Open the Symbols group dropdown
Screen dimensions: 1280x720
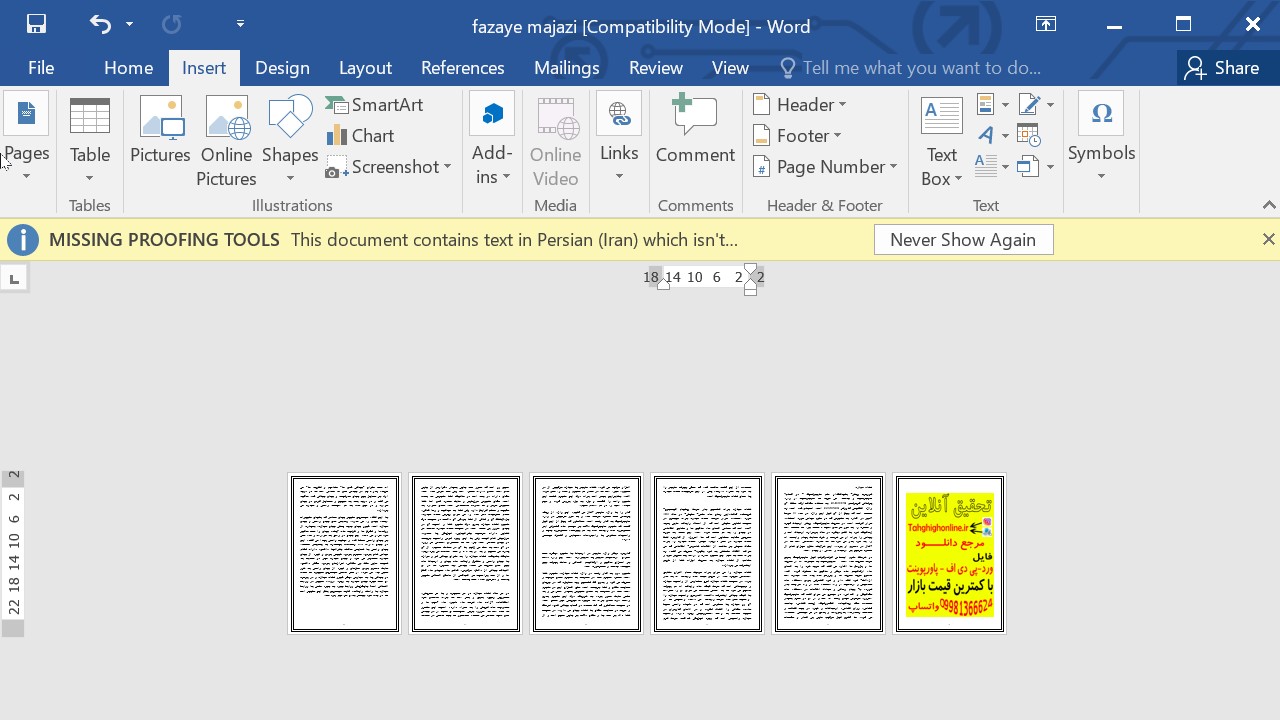pos(1101,140)
